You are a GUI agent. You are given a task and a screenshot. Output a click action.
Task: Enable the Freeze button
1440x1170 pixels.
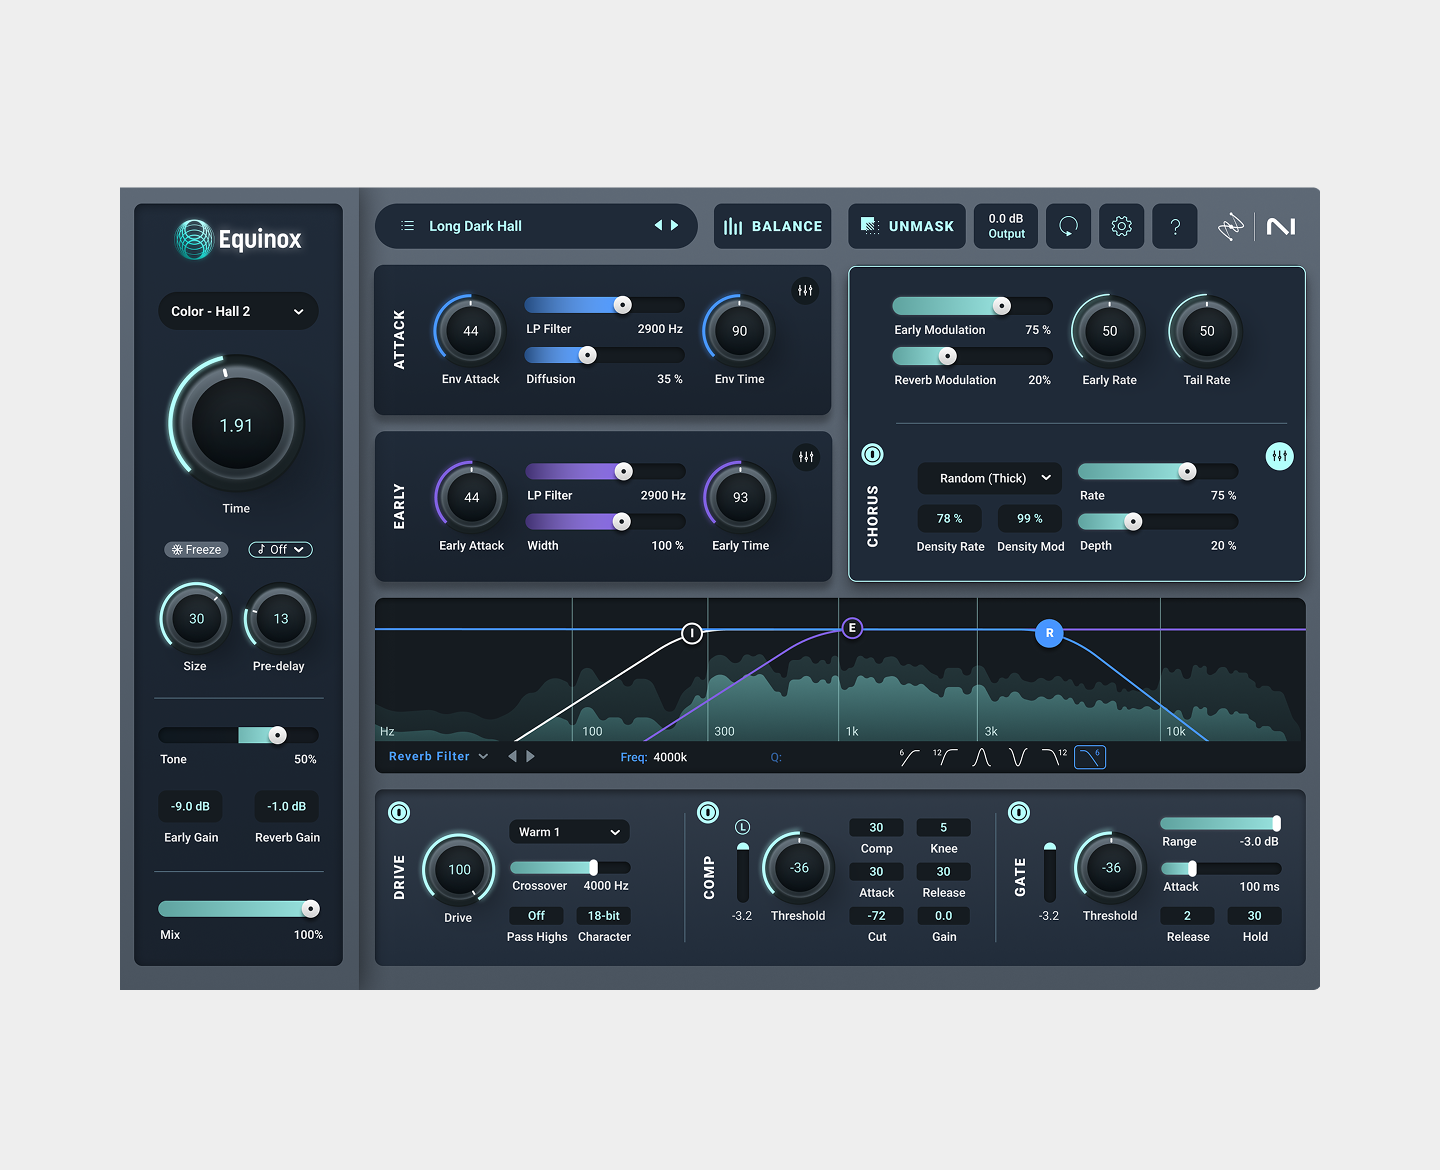pos(197,549)
